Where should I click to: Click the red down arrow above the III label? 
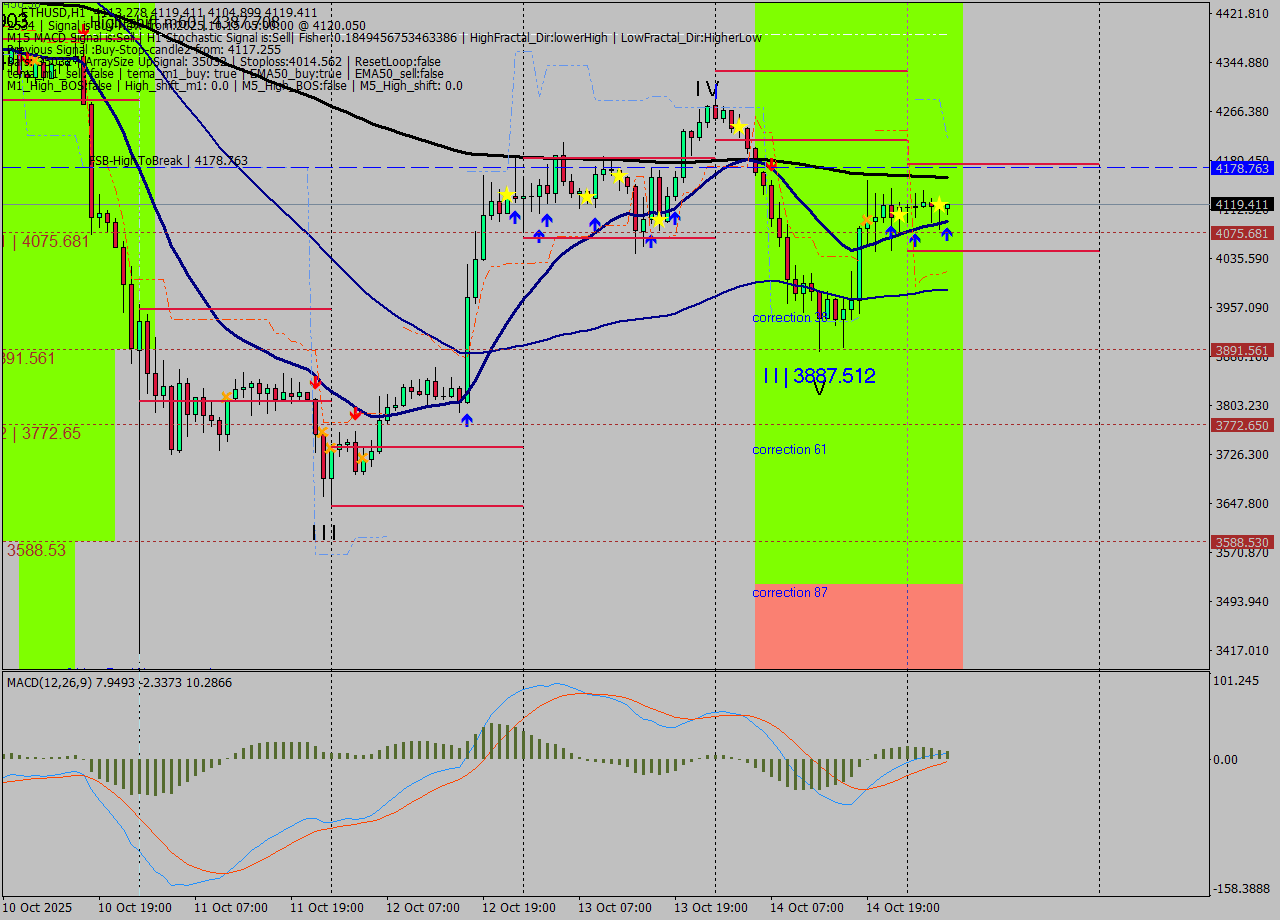coord(317,381)
